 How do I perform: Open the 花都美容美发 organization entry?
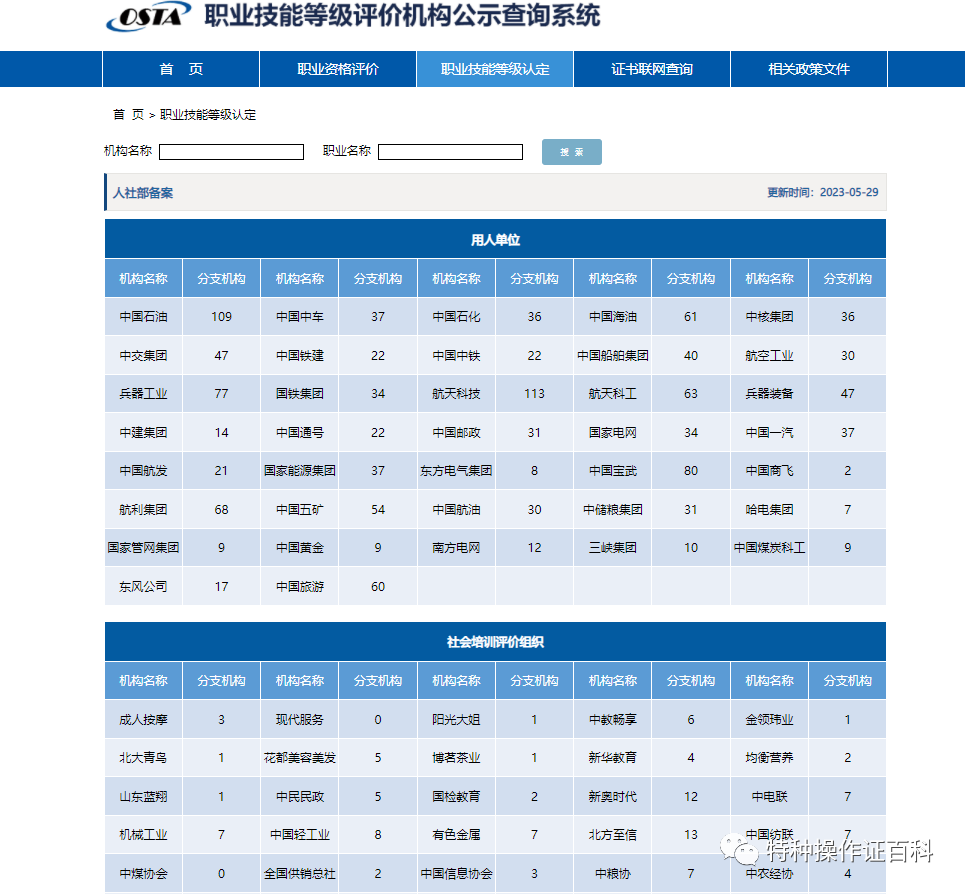click(300, 758)
